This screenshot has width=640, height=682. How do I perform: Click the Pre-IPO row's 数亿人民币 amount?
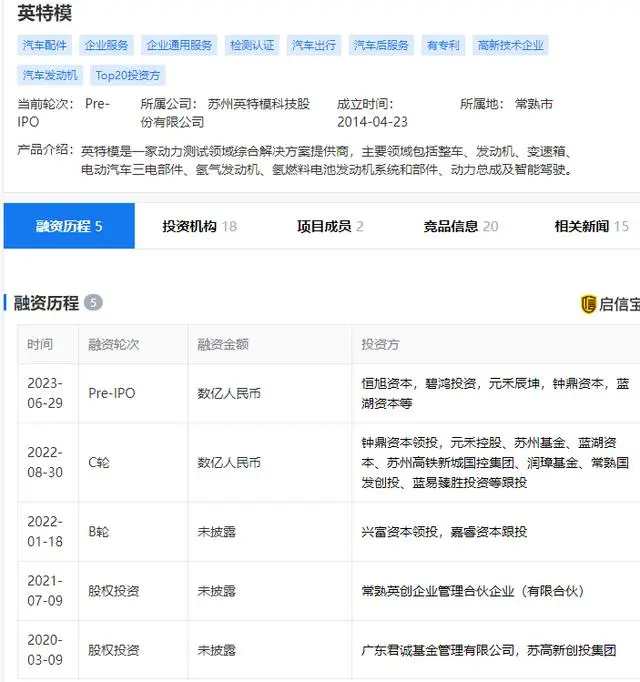(x=229, y=393)
